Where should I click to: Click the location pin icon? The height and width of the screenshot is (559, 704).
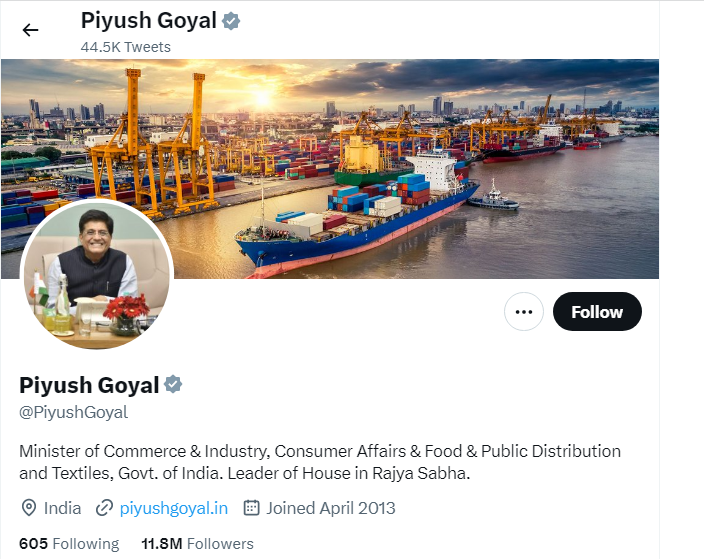[x=29, y=508]
